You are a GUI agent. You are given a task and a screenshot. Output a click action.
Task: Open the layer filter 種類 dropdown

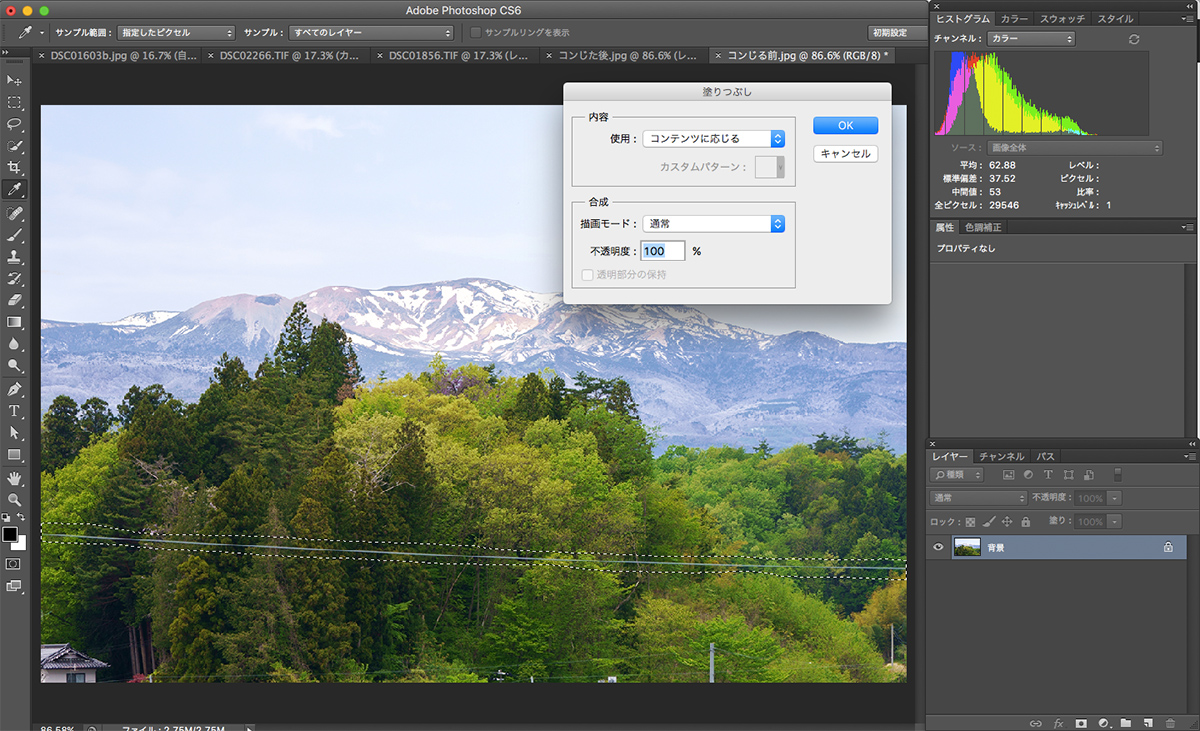[x=957, y=474]
